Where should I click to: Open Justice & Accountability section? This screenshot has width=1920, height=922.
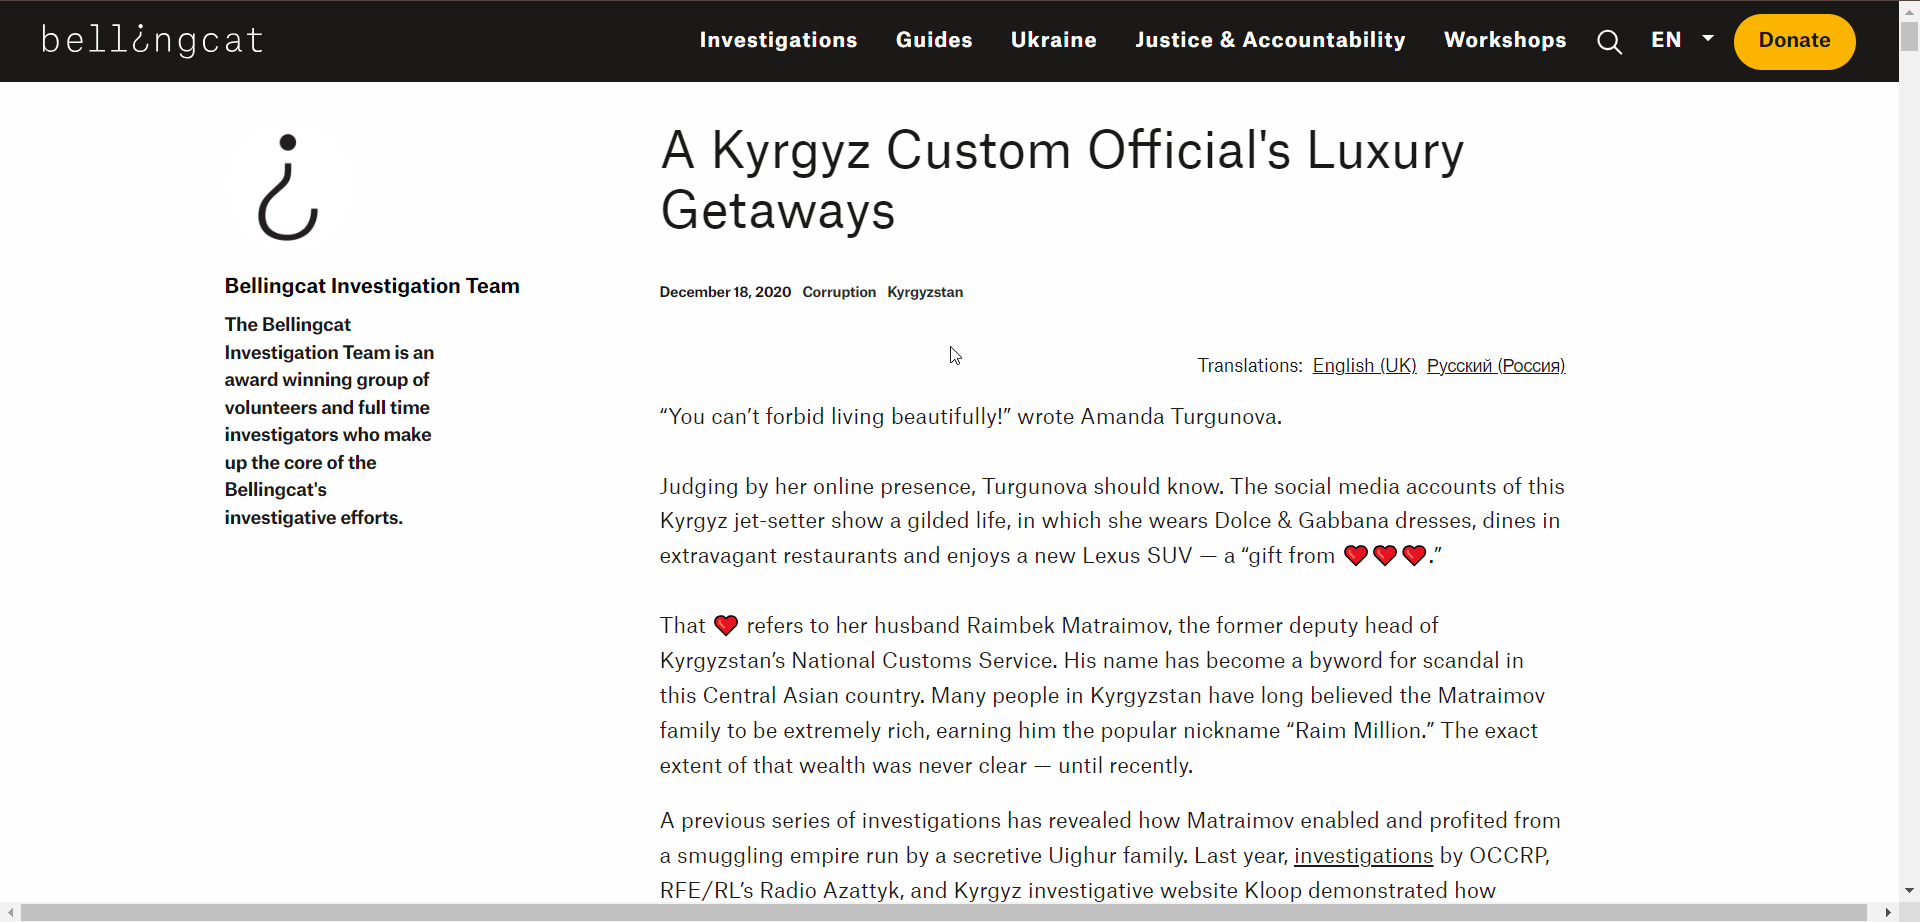[x=1270, y=40]
